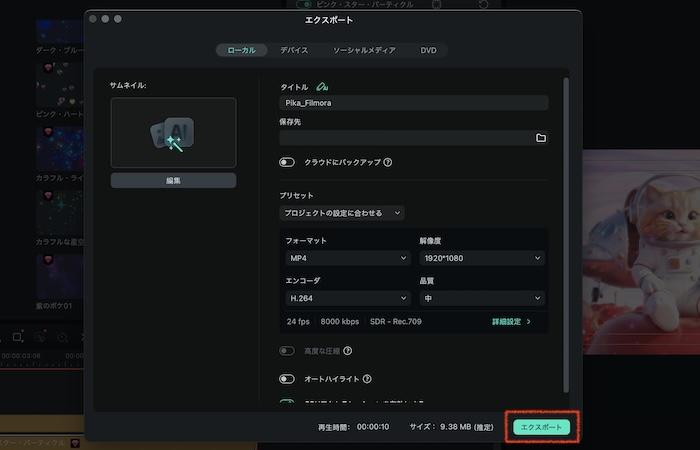Open the 詳細設定 link
The image size is (700, 450).
pos(511,322)
